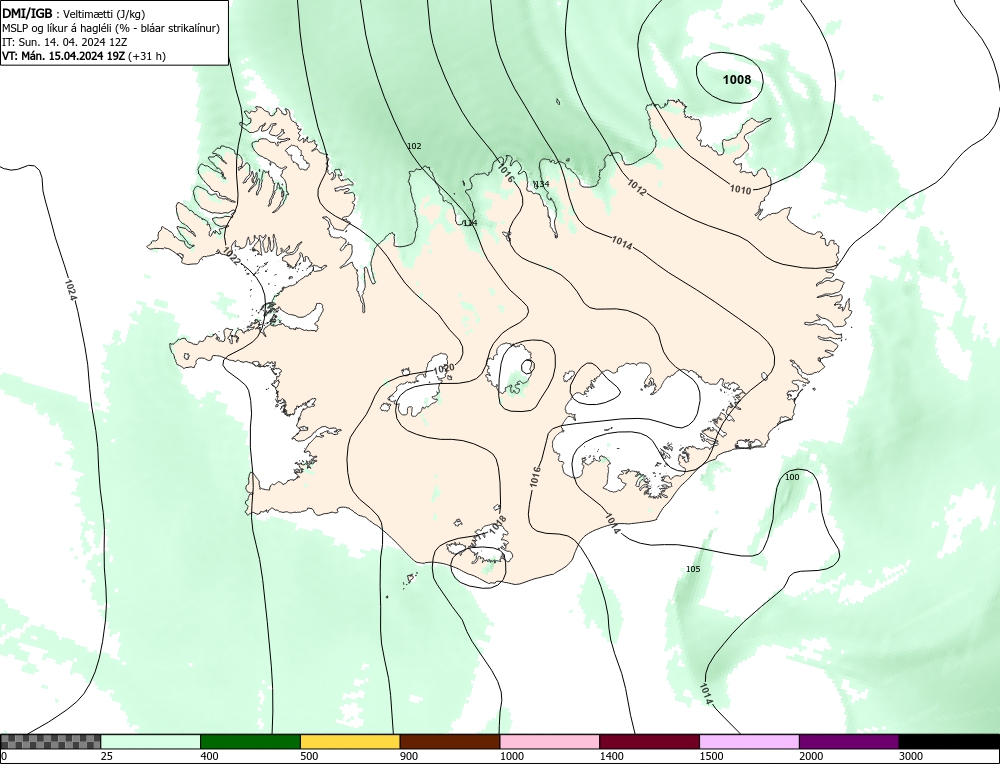
Task: Click the small 105 value on map
Action: [693, 569]
